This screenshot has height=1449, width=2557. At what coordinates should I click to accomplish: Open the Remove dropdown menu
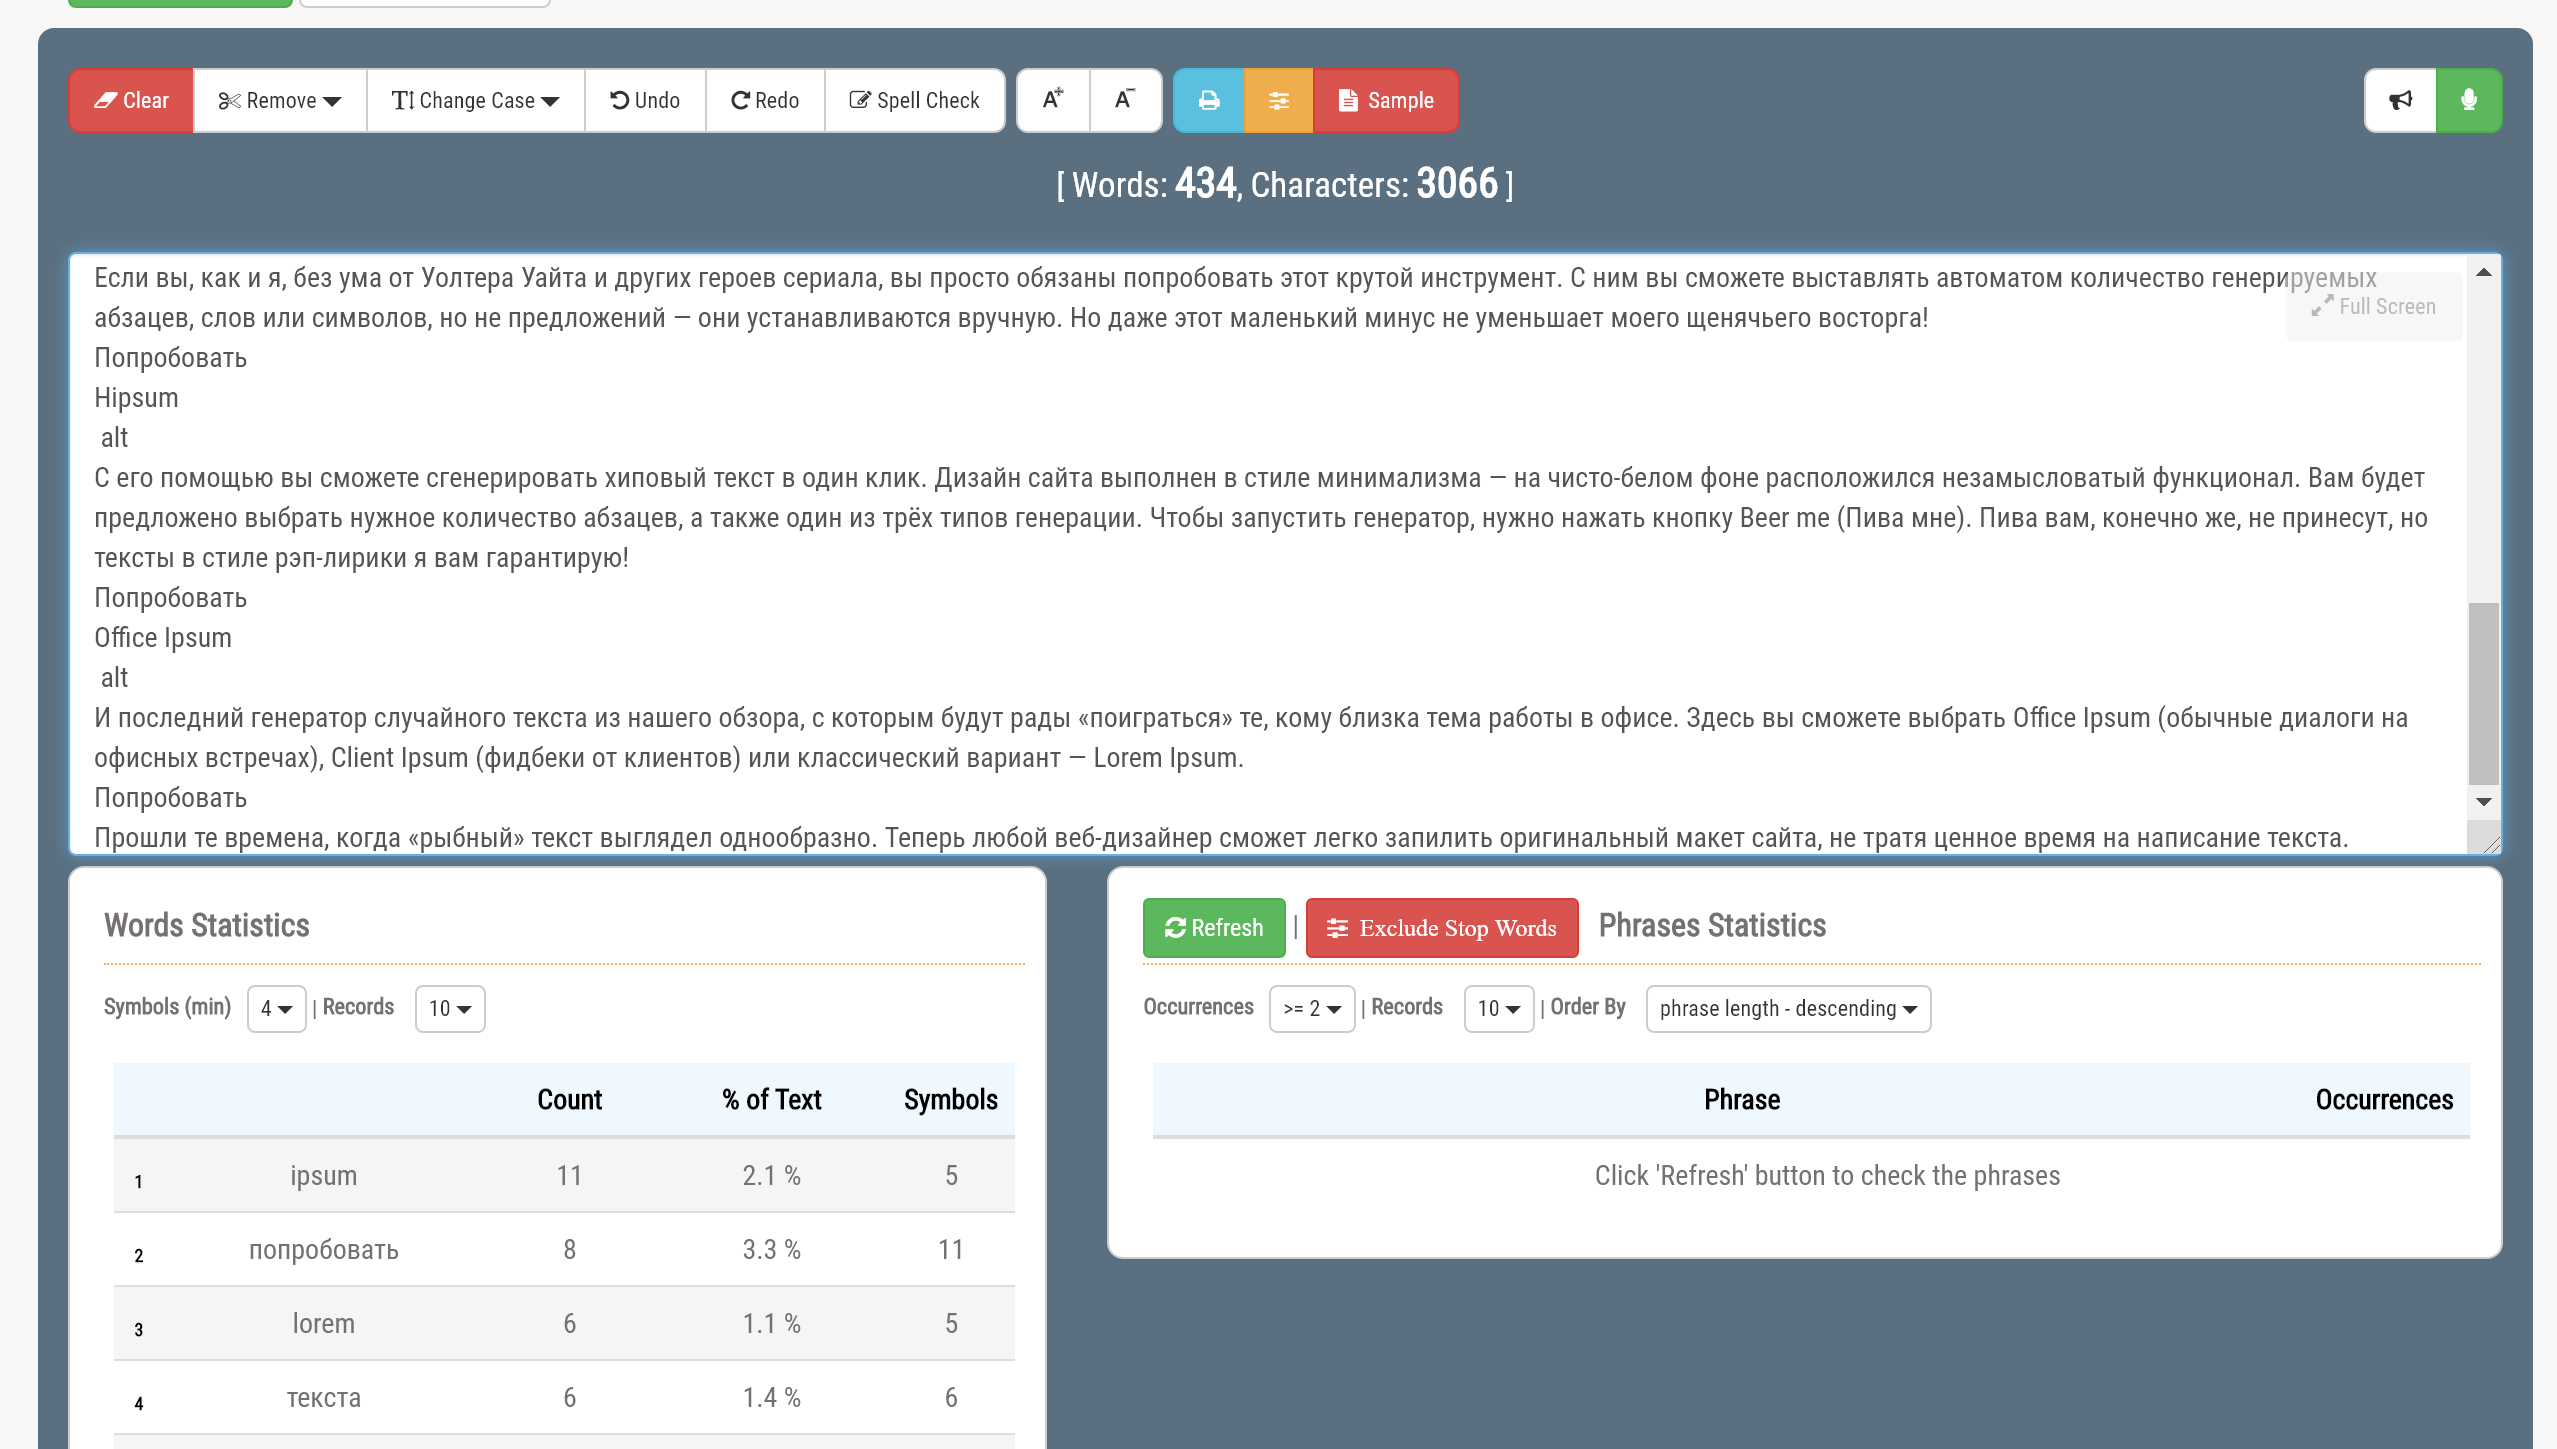tap(280, 100)
